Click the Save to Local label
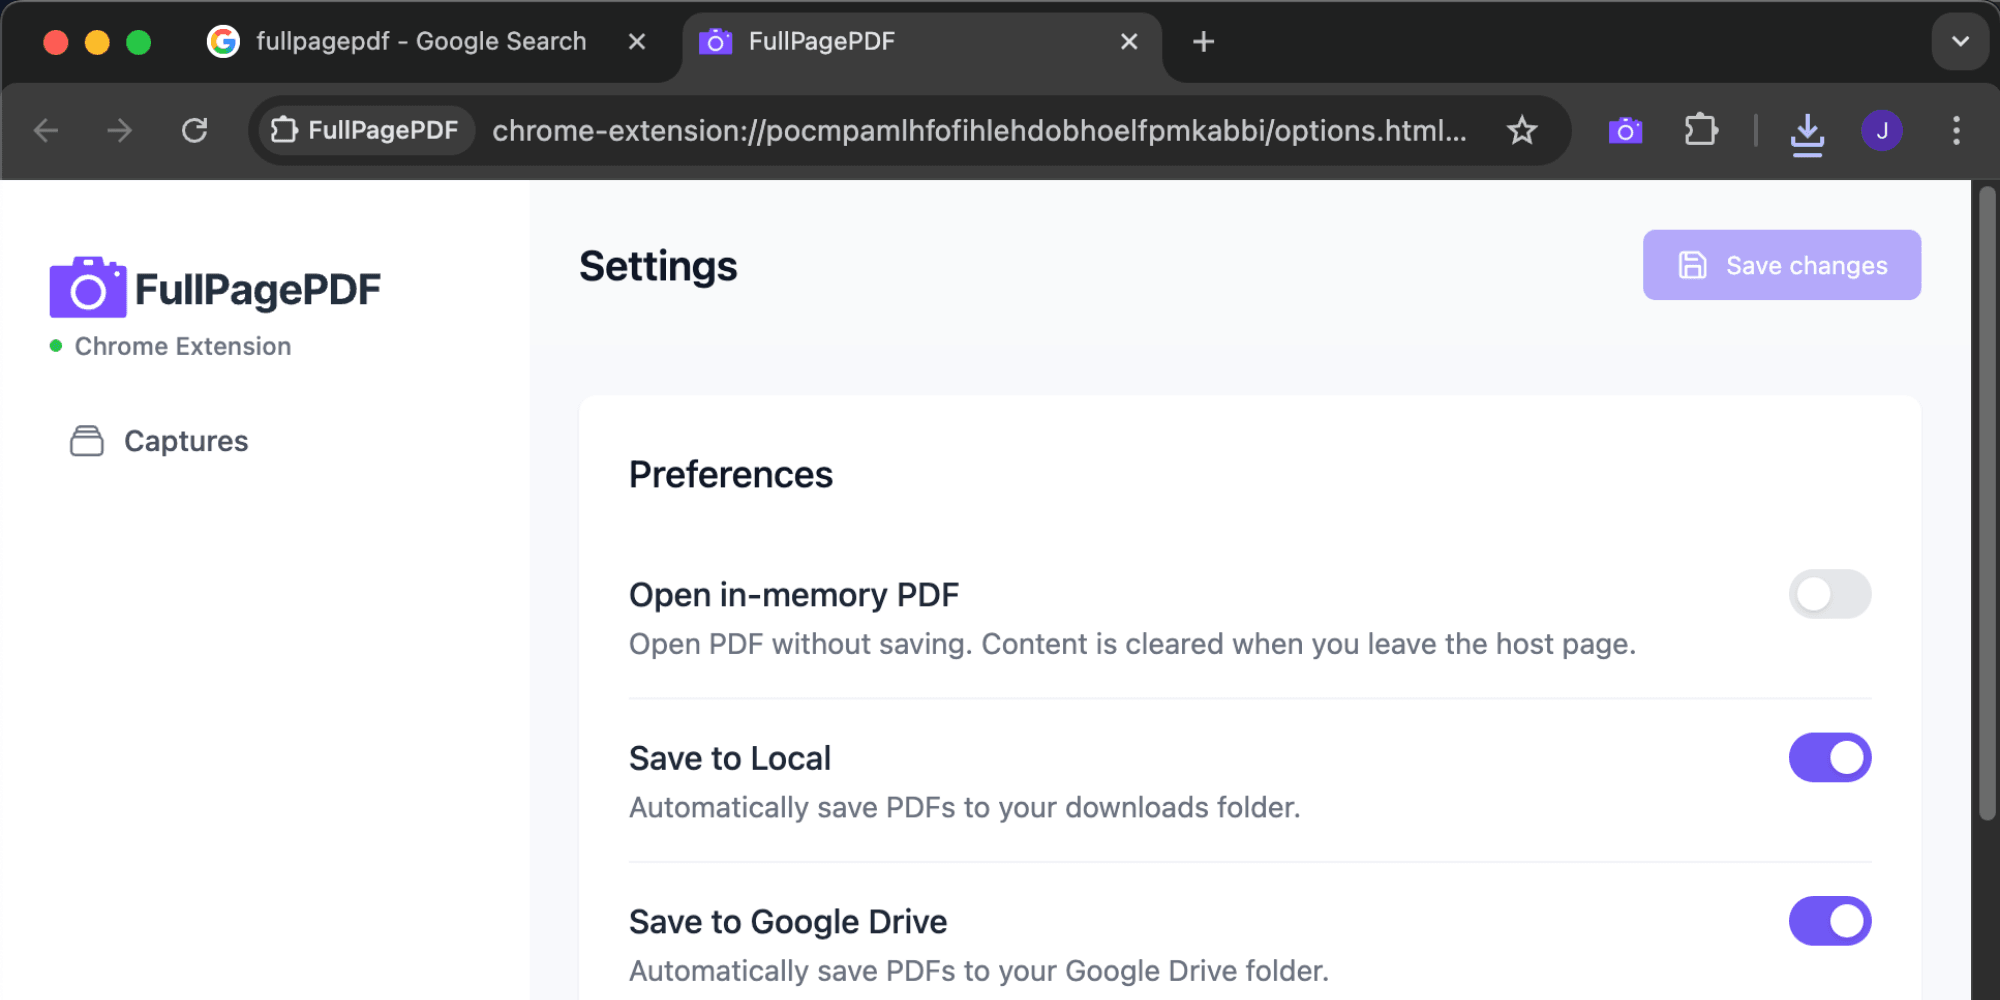Screen dimensions: 2000x1000 [730, 758]
